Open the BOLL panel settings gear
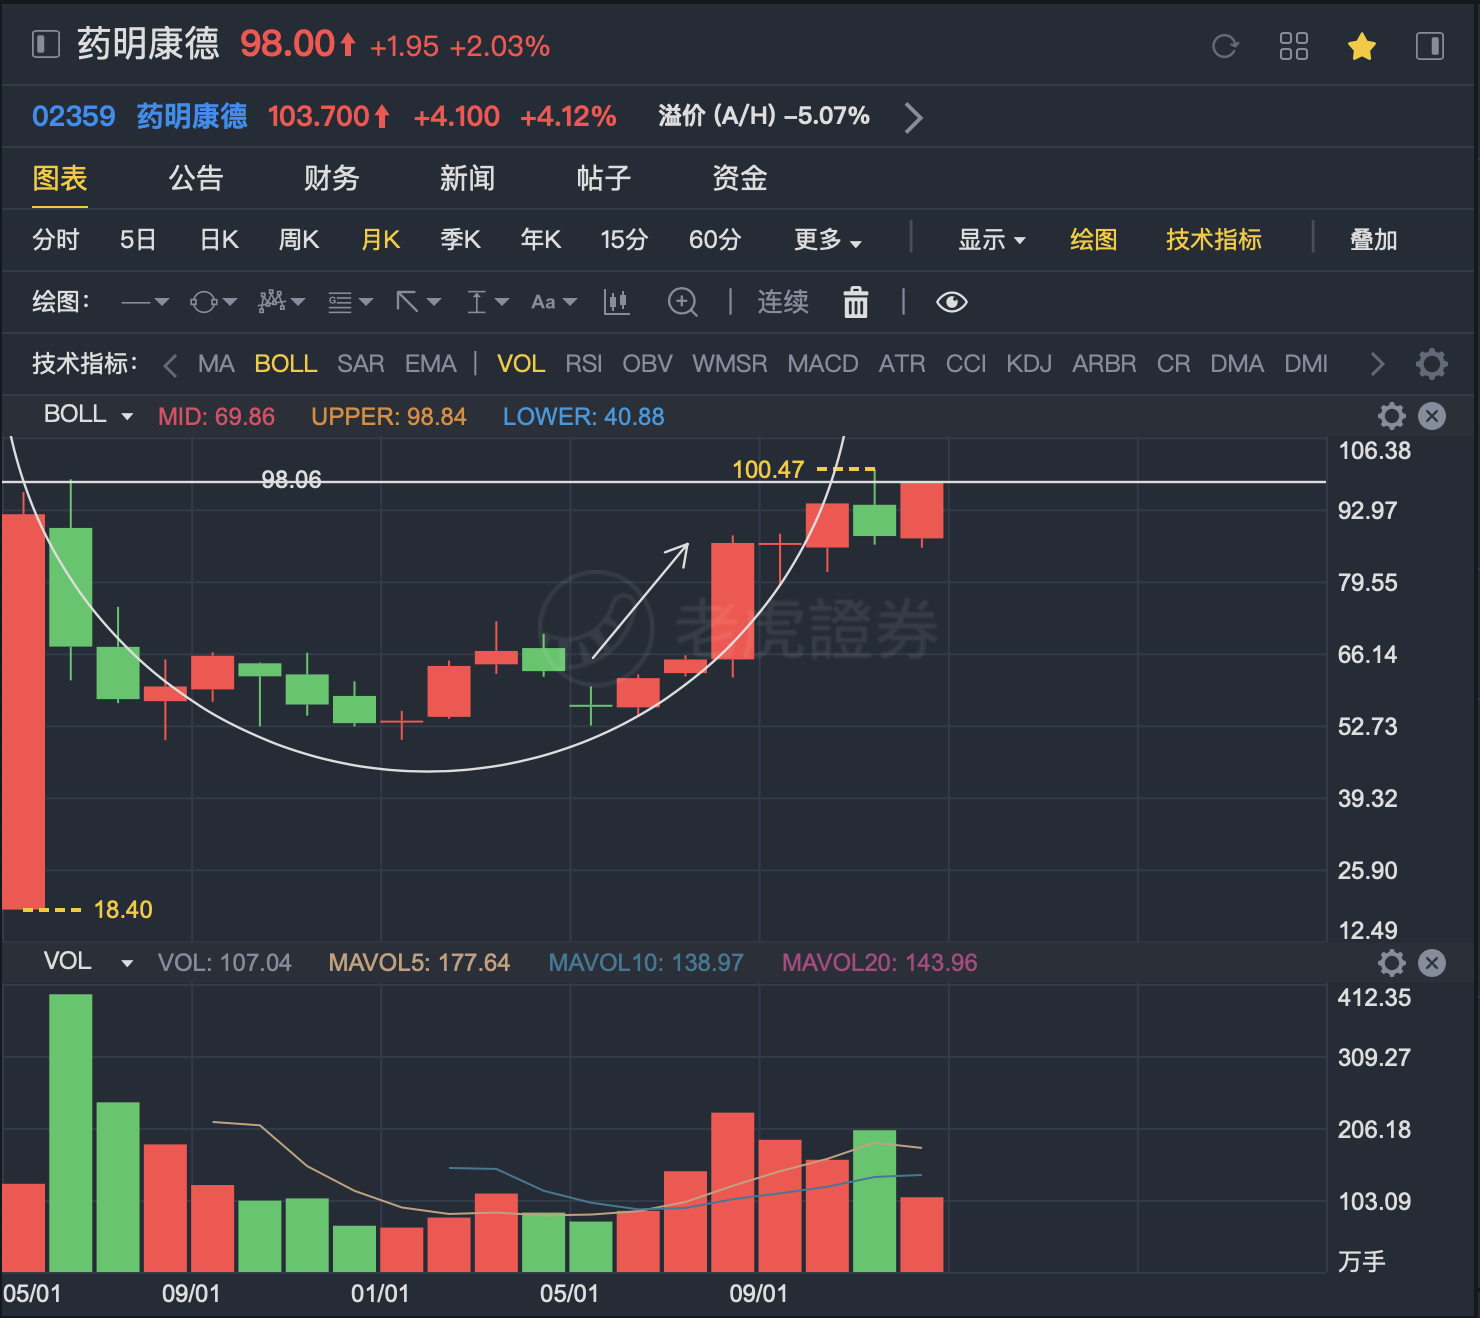1480x1318 pixels. tap(1392, 416)
